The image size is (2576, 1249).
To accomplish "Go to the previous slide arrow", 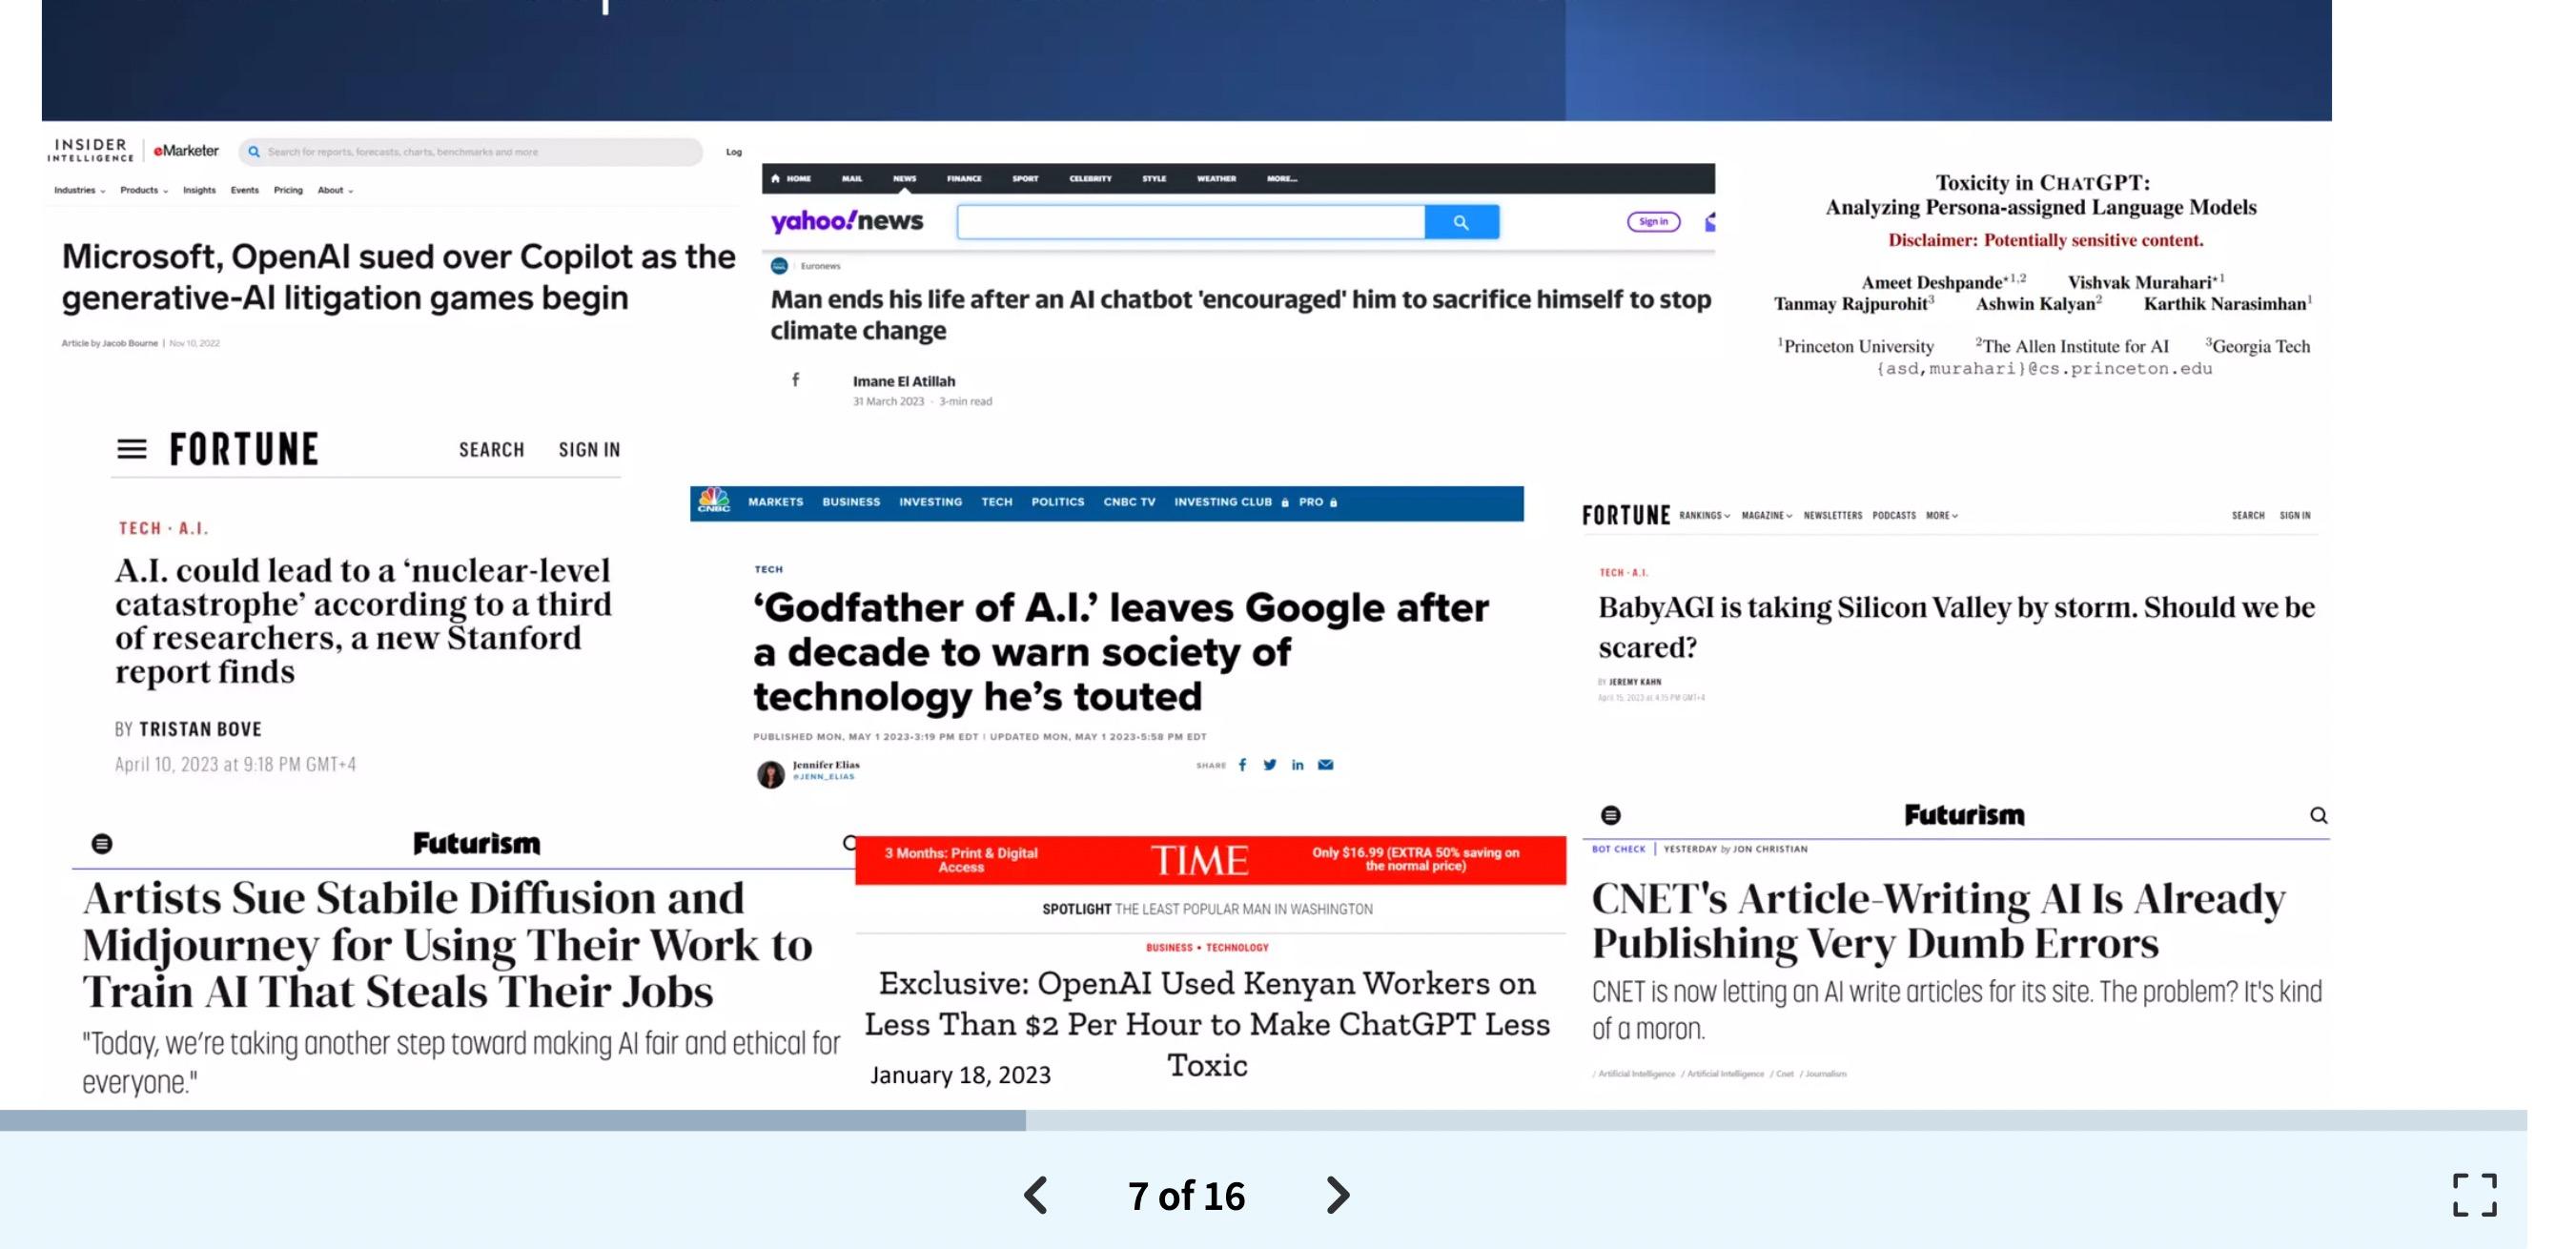I will tap(1036, 1195).
